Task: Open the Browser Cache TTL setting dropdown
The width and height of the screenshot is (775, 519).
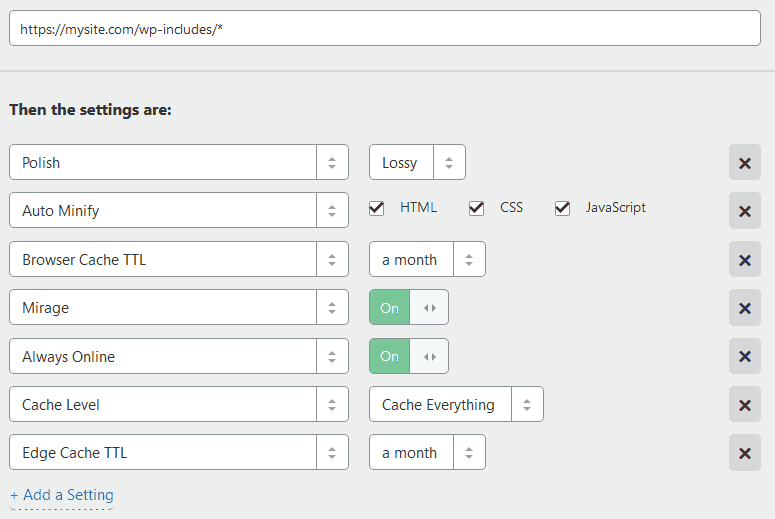Action: 179,259
